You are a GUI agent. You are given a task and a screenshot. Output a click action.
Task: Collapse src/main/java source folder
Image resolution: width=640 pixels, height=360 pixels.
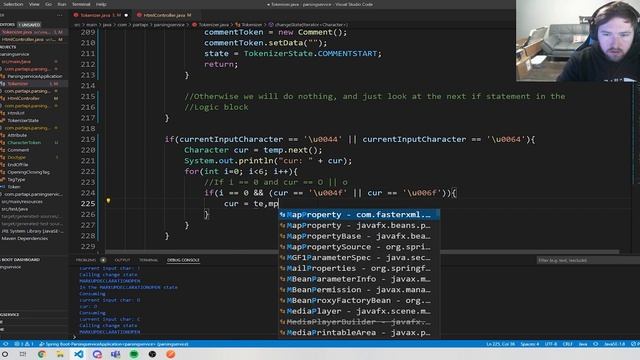coord(16,62)
